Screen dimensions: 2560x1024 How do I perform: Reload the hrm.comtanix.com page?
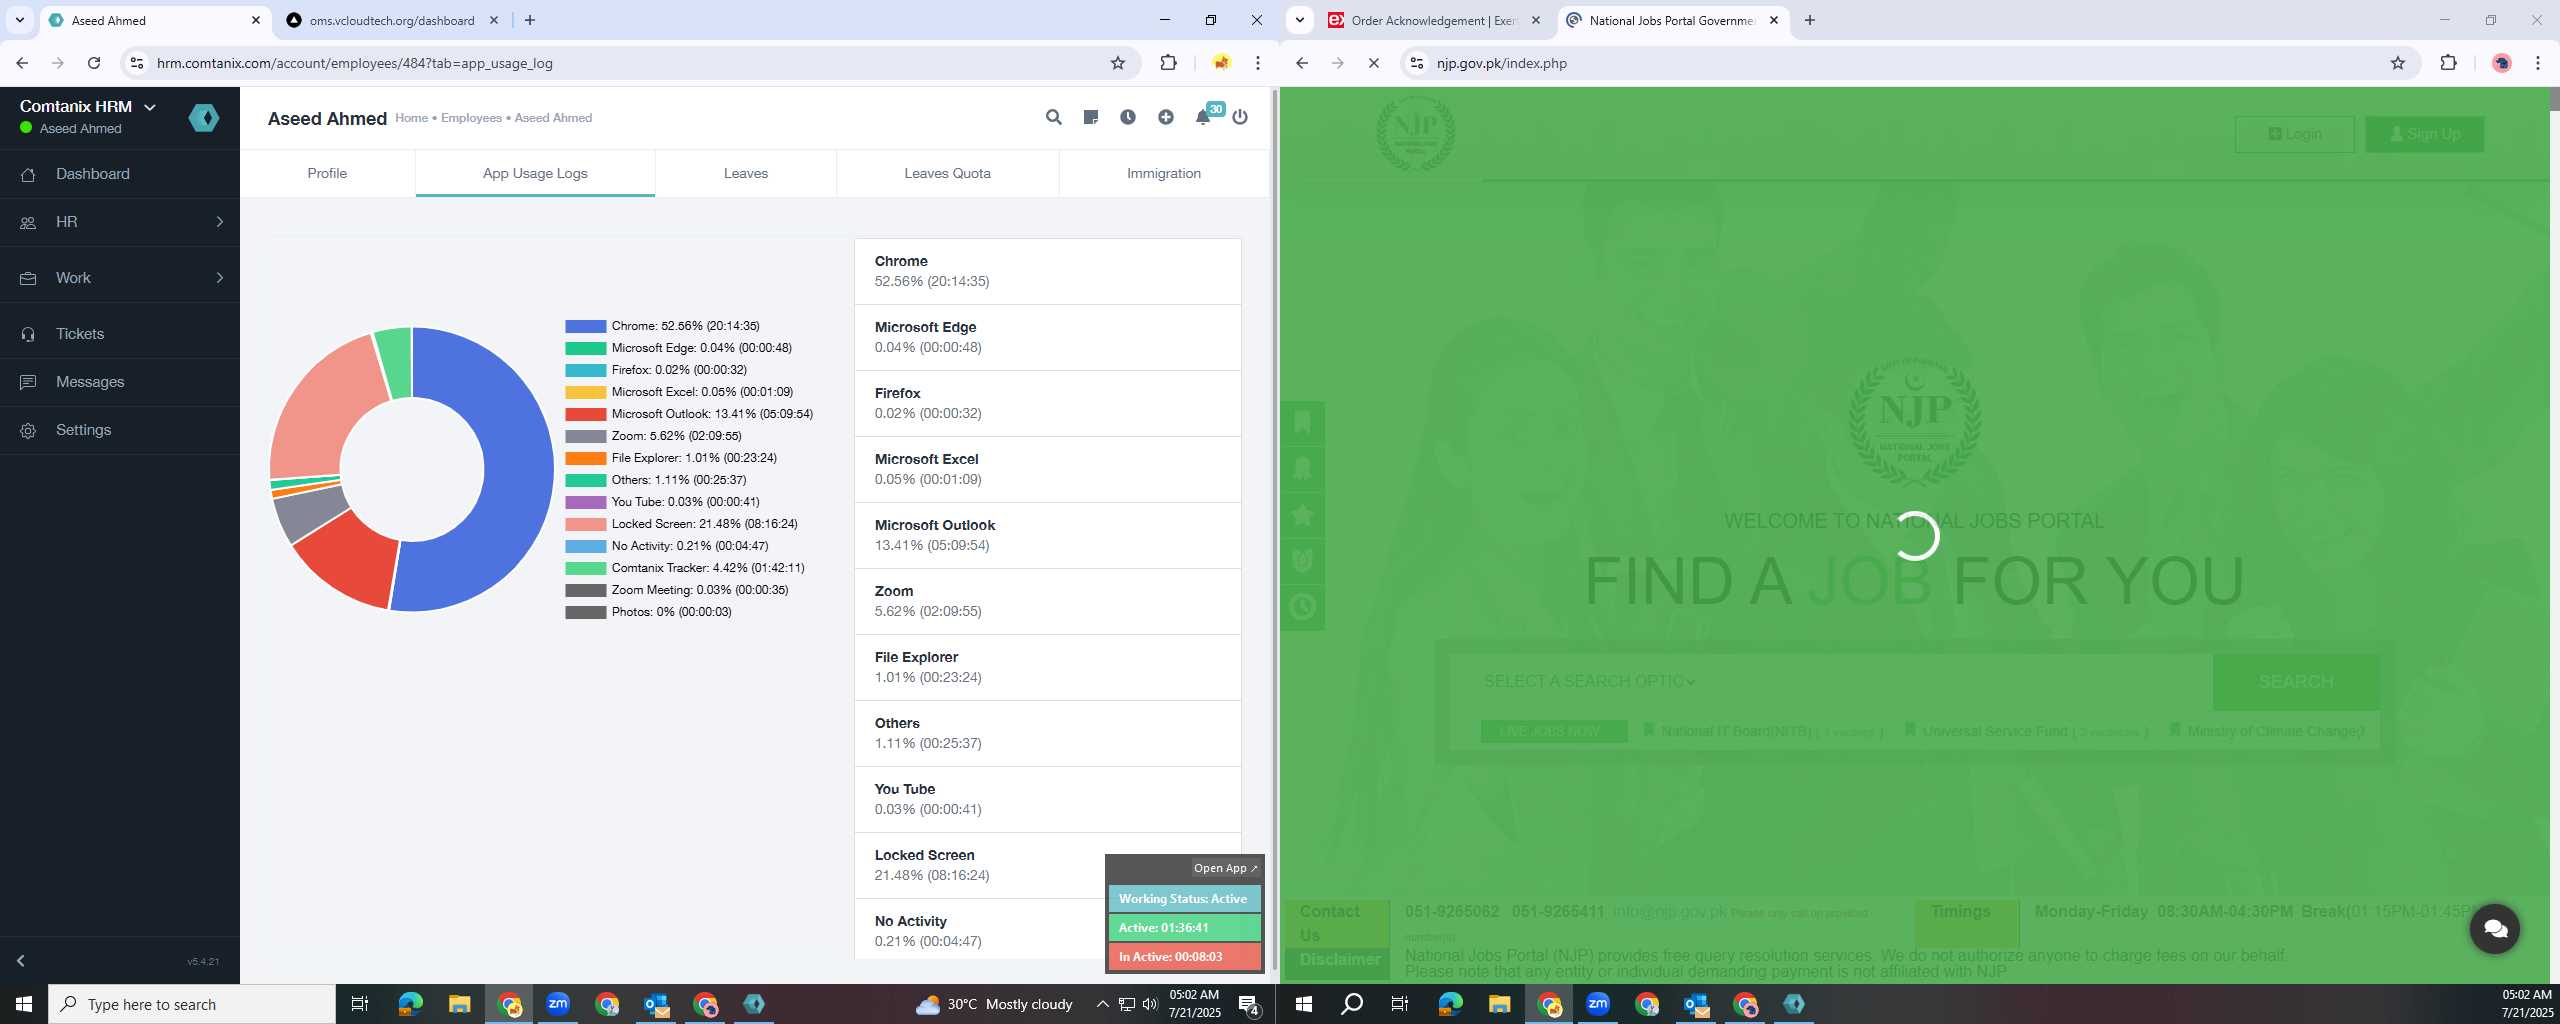[x=94, y=63]
